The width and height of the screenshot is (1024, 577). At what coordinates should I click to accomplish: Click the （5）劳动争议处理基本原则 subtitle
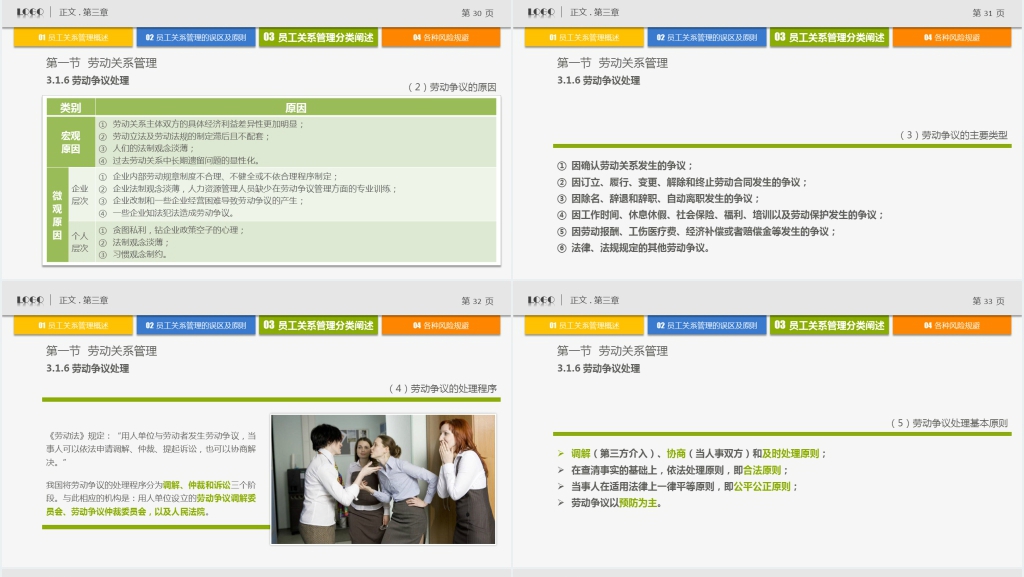[x=948, y=423]
